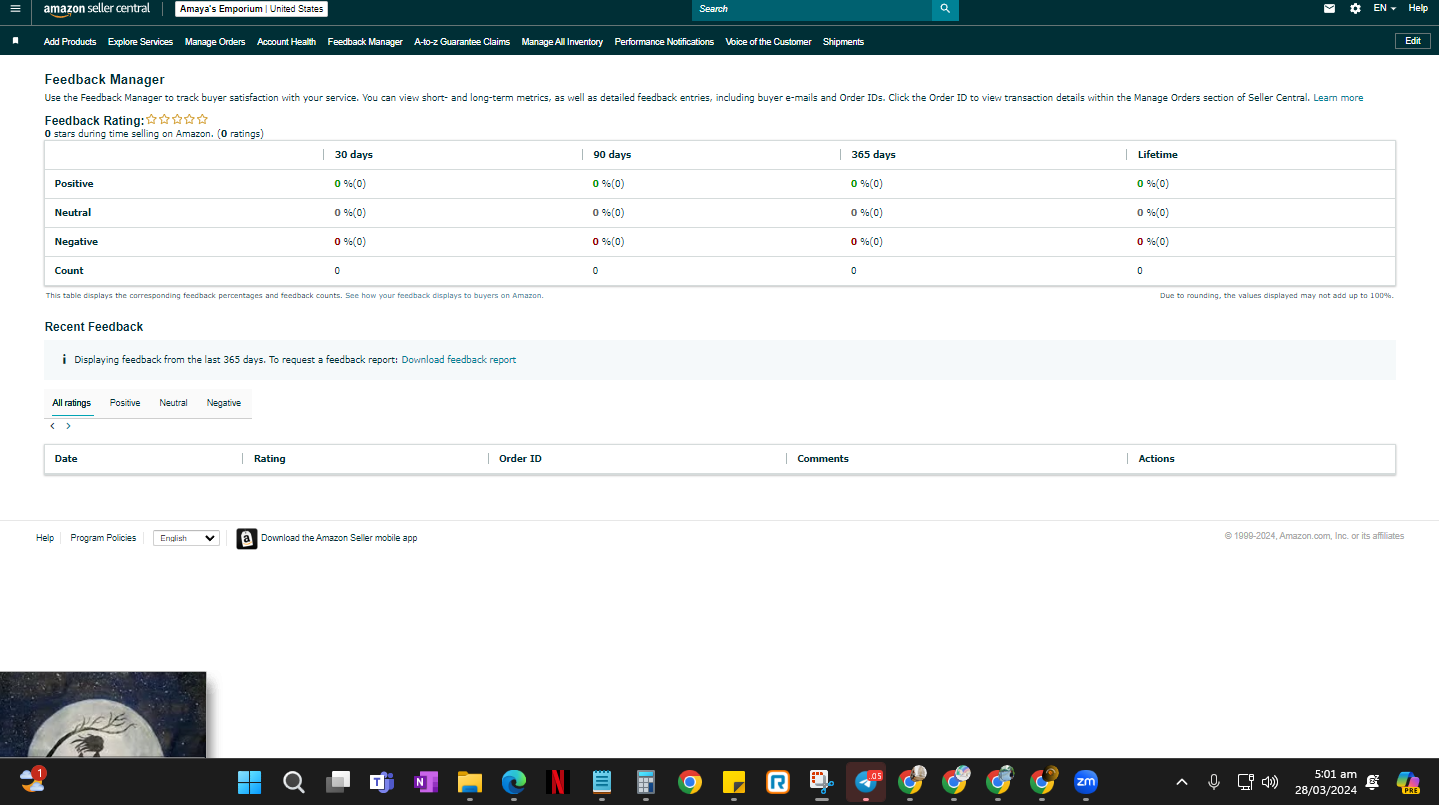Open RingCentral from the taskbar
Screen dimensions: 1439x805
coord(778,782)
